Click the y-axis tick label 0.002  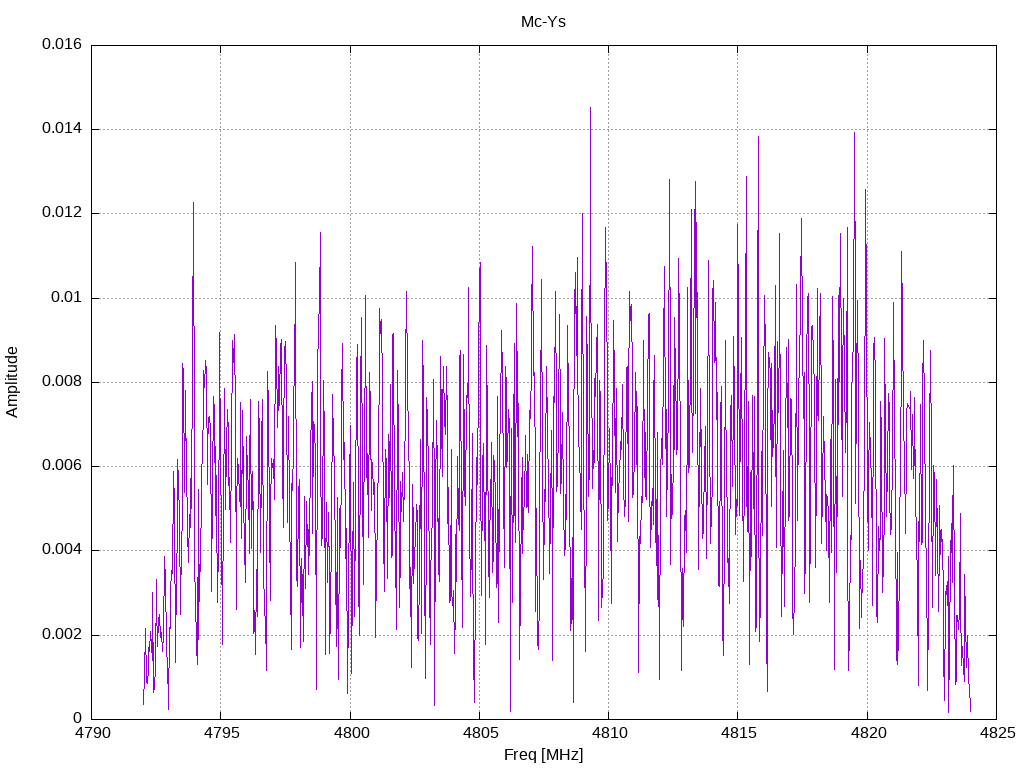(x=62, y=635)
